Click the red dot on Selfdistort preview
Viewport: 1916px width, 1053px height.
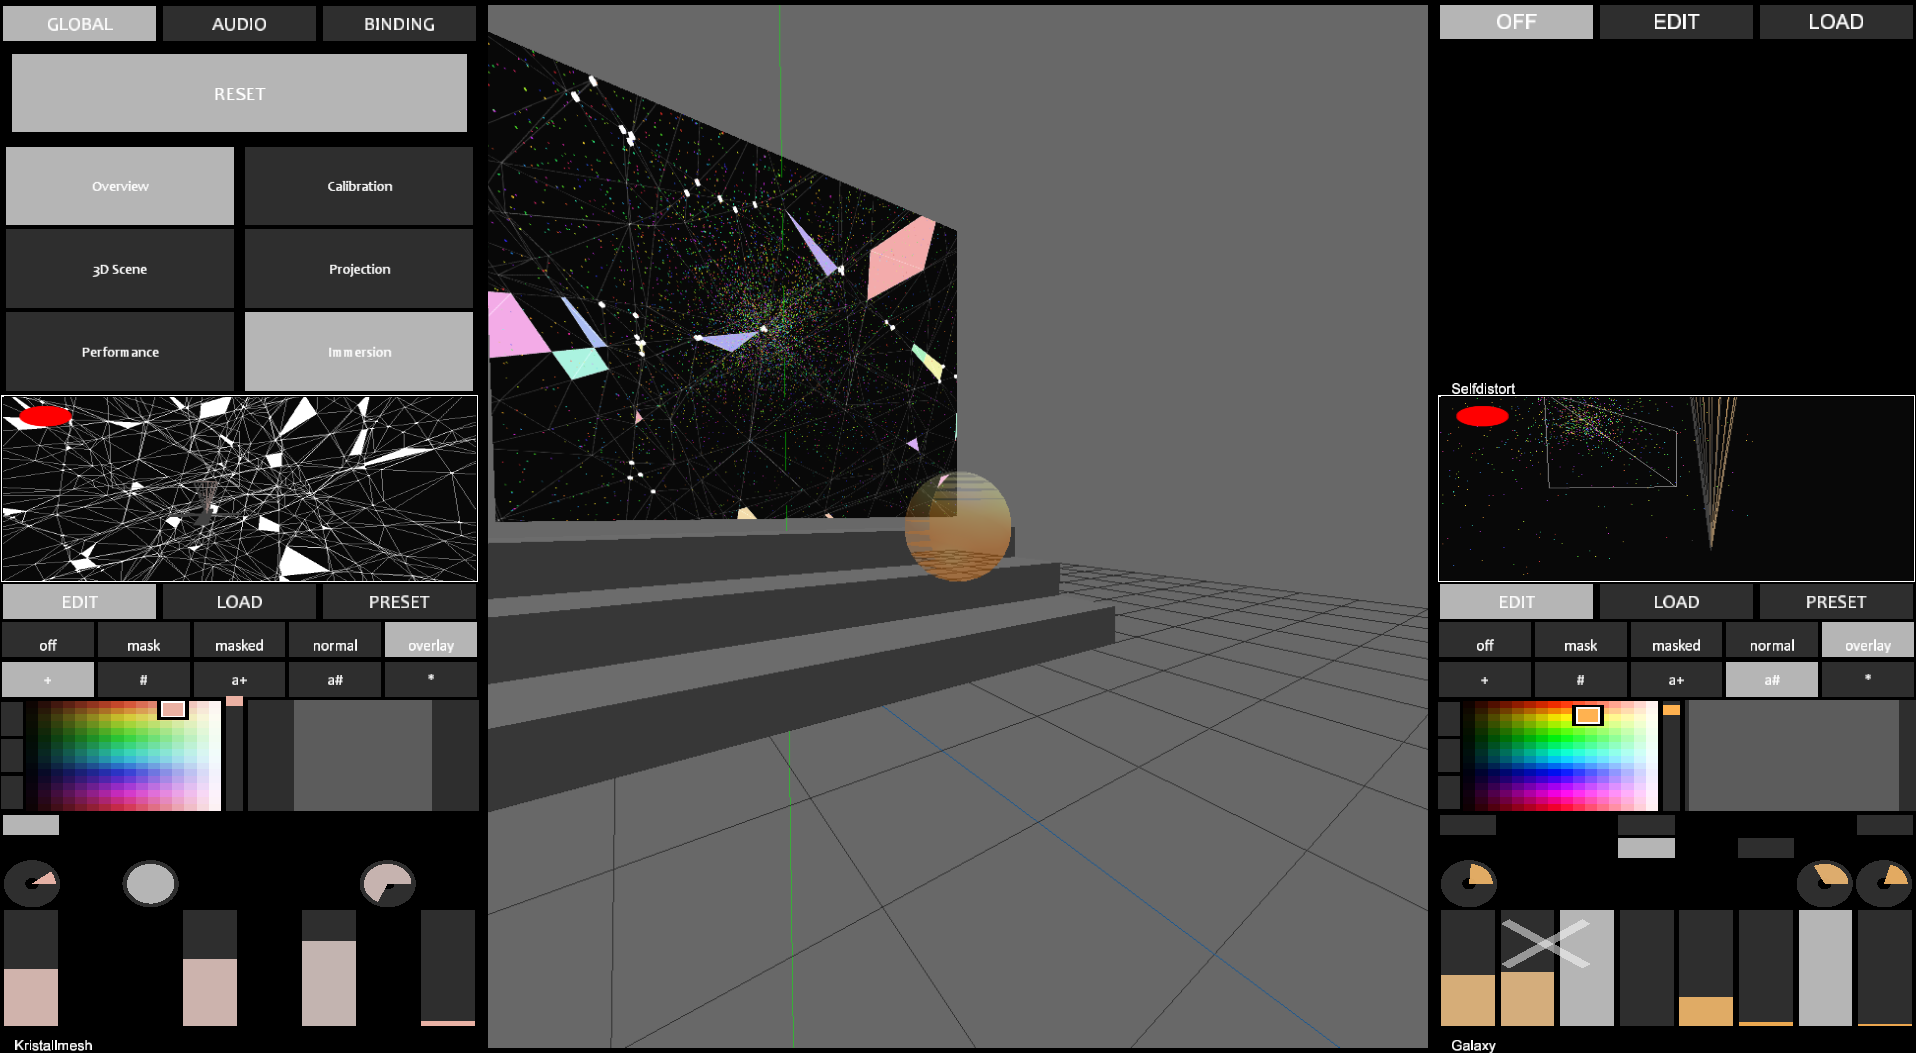coord(1481,416)
